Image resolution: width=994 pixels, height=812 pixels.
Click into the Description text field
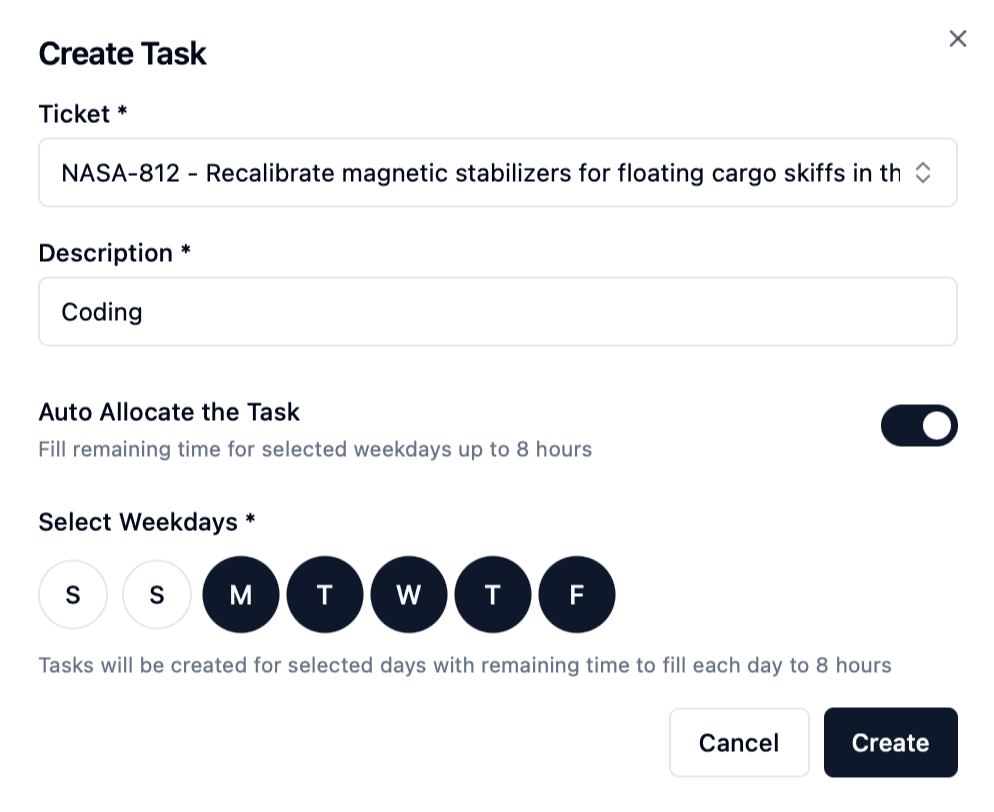(x=497, y=311)
